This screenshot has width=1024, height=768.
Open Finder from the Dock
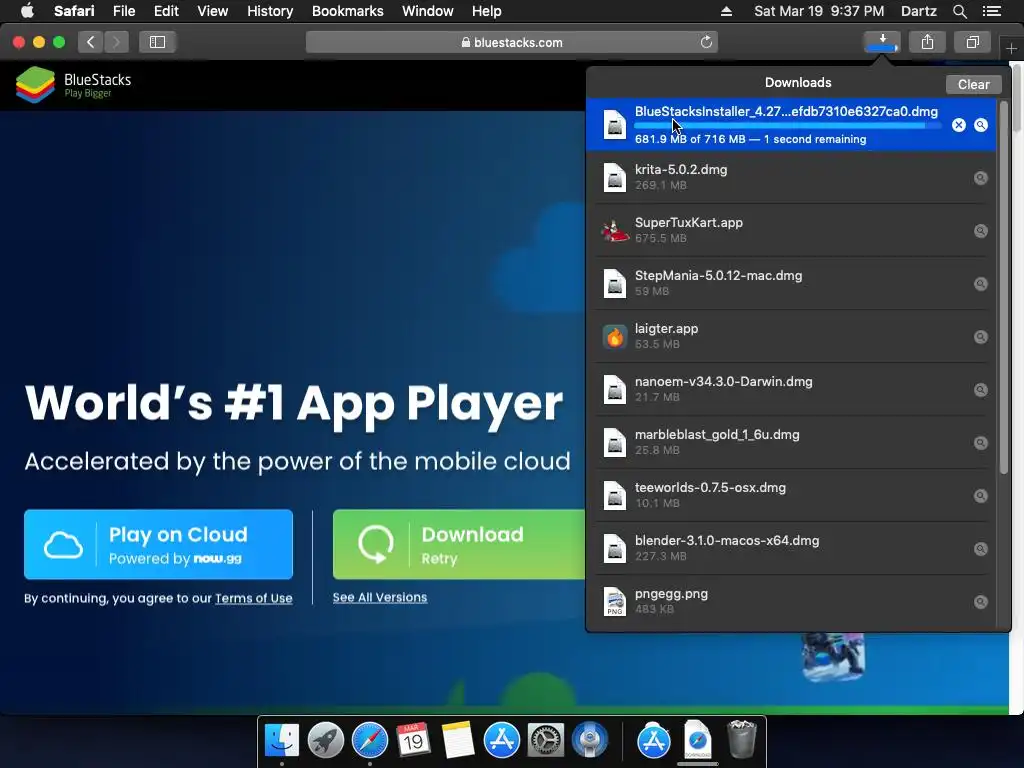281,741
